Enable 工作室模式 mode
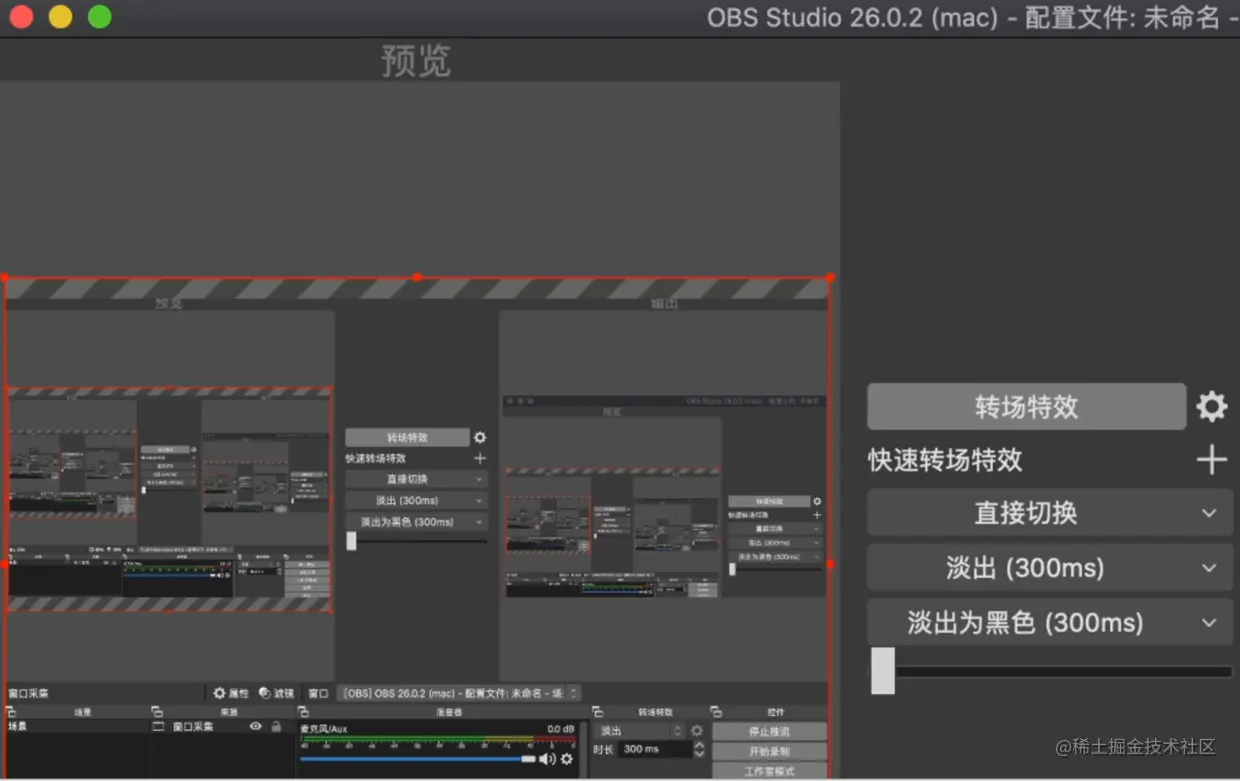Screen dimensions: 1240x781 point(769,771)
